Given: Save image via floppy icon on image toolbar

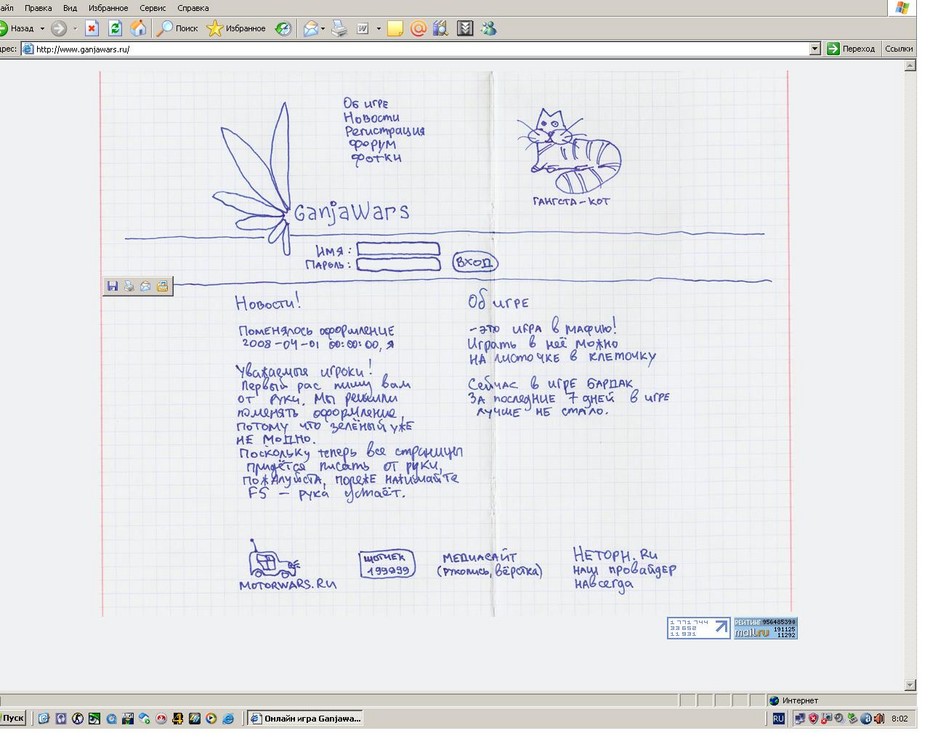Looking at the screenshot, I should click(x=112, y=287).
